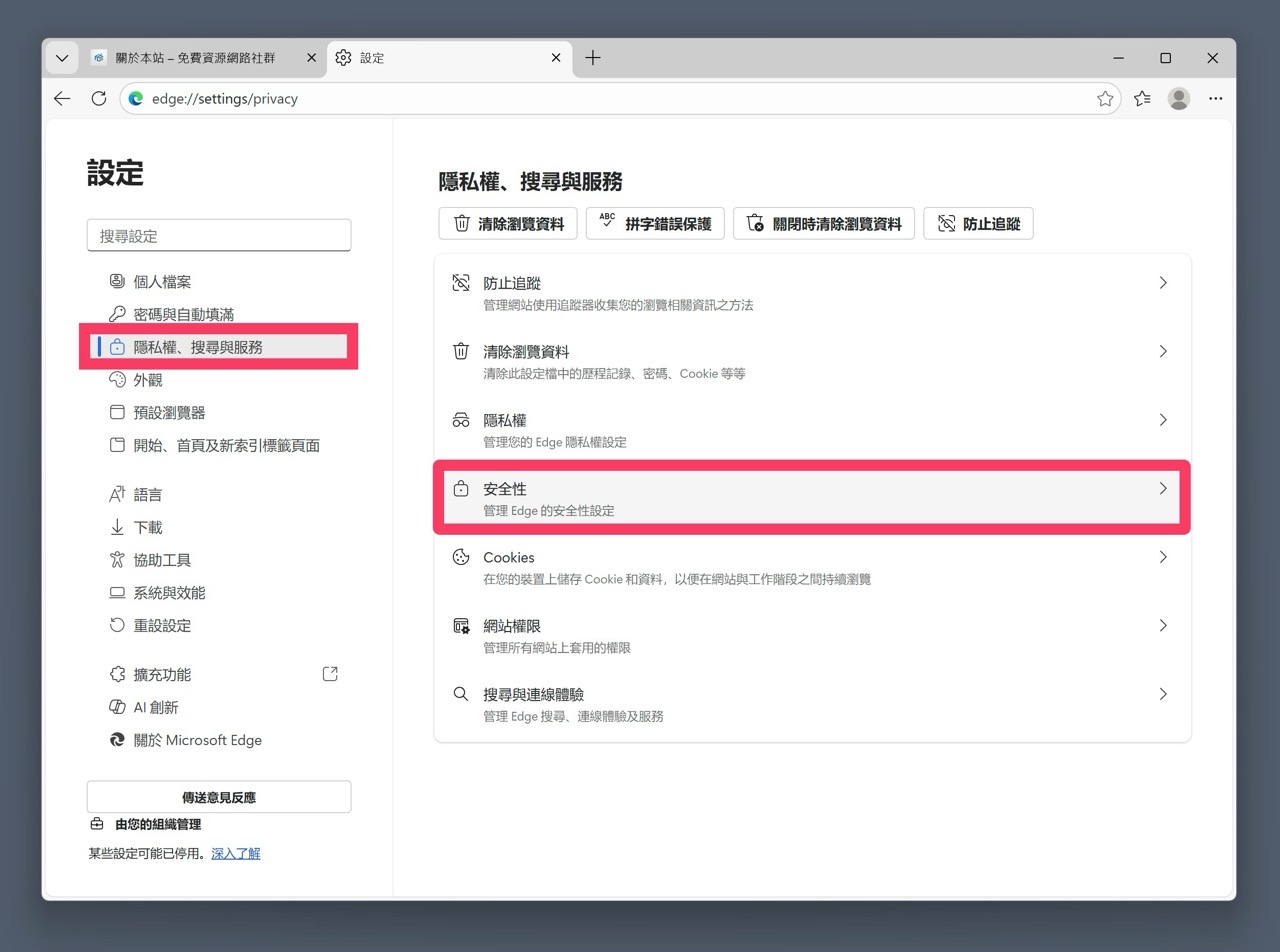Open the 深入了解 link
The height and width of the screenshot is (952, 1280).
click(x=236, y=852)
